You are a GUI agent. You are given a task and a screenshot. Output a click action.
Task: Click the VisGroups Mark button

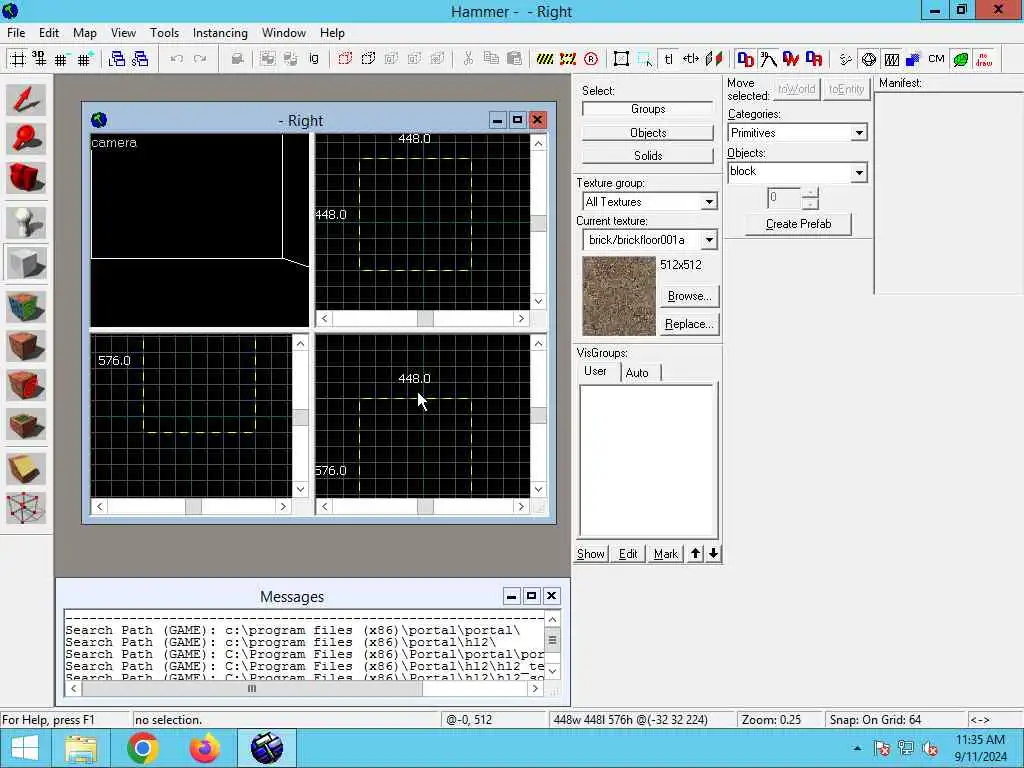coord(665,554)
